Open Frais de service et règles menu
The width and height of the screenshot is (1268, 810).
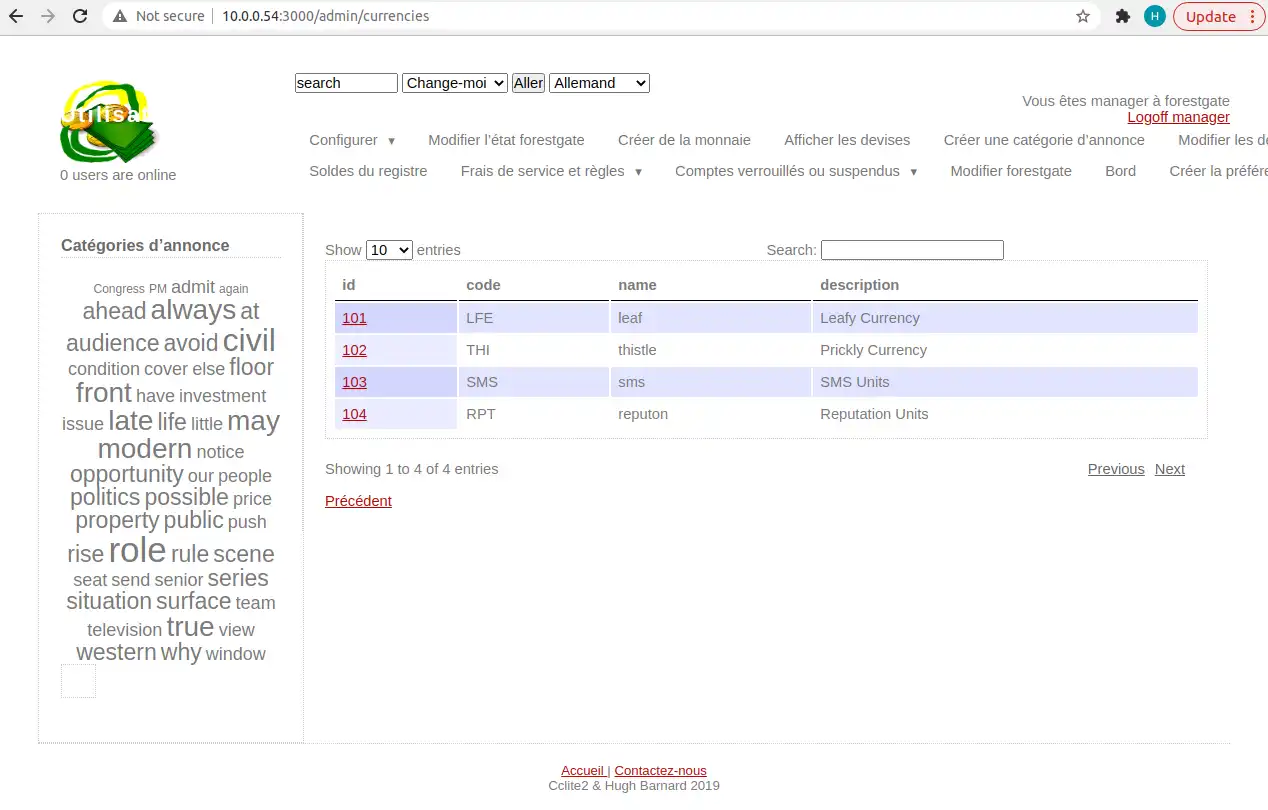point(551,171)
